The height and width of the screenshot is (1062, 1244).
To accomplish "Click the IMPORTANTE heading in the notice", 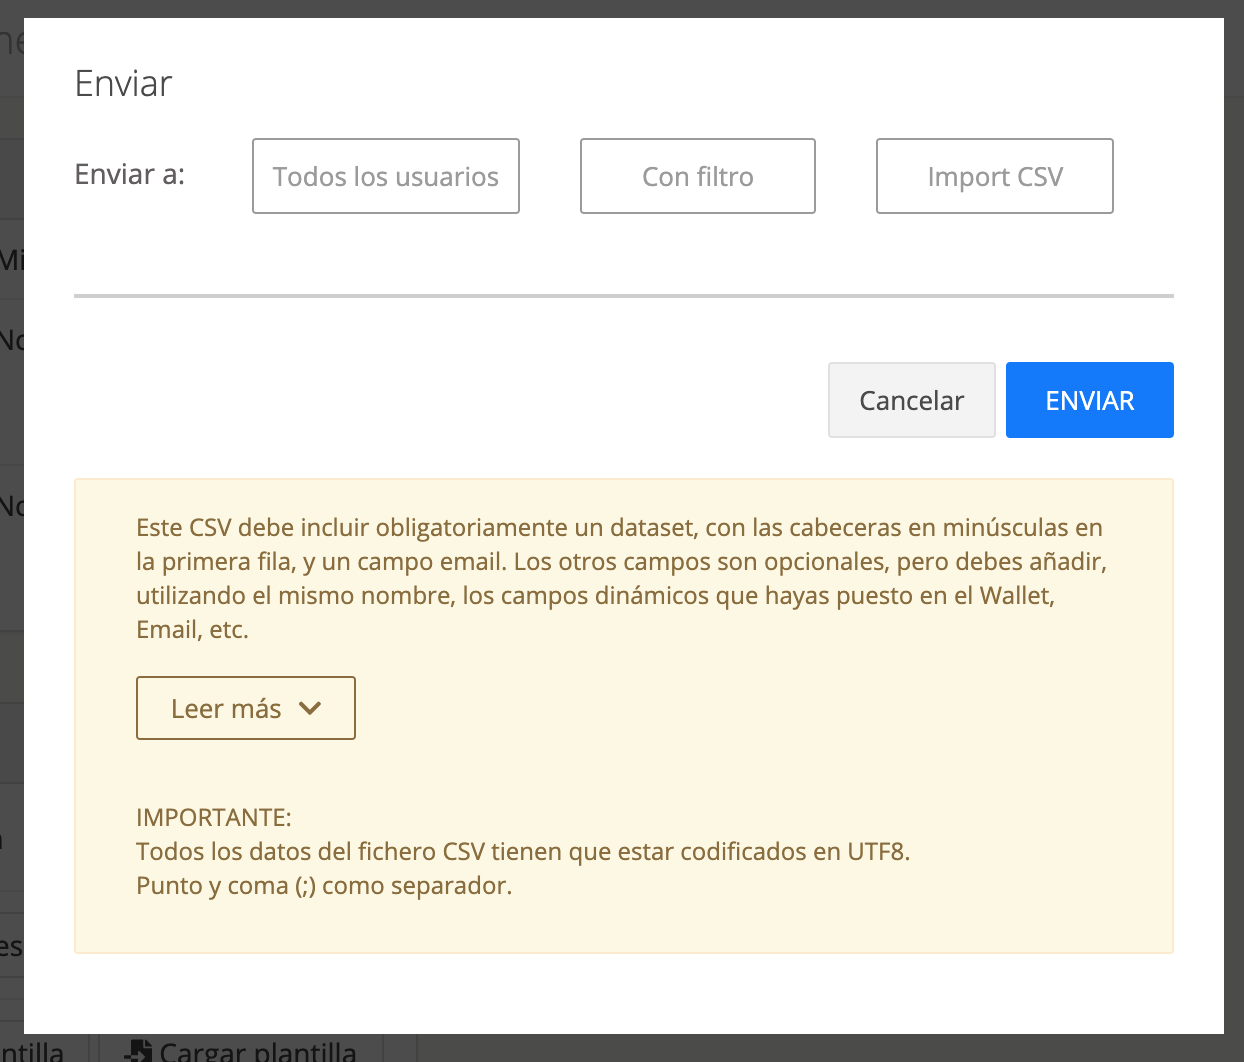I will [x=214, y=817].
